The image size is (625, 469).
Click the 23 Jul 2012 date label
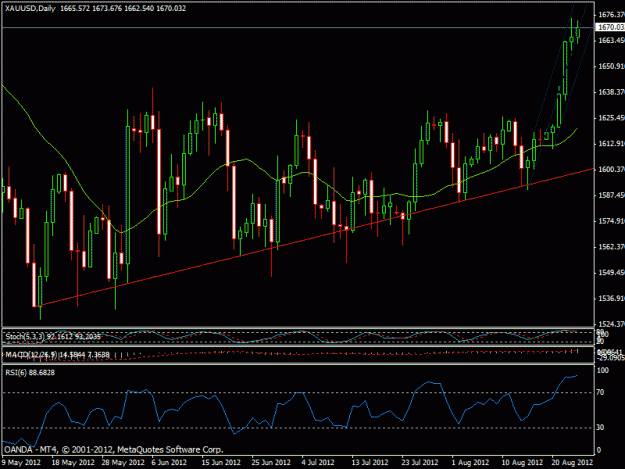pyautogui.click(x=420, y=463)
